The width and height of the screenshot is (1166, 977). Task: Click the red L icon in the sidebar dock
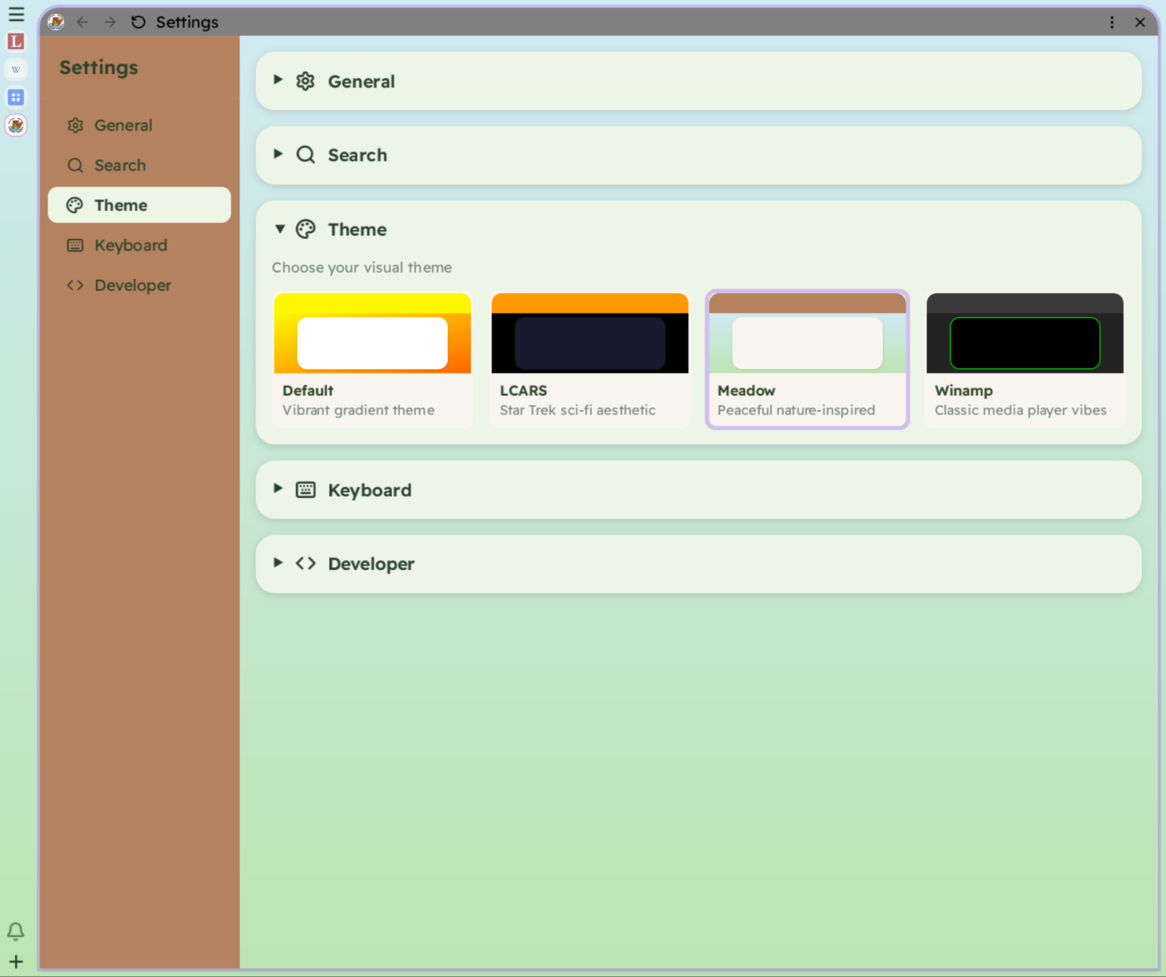[x=15, y=41]
